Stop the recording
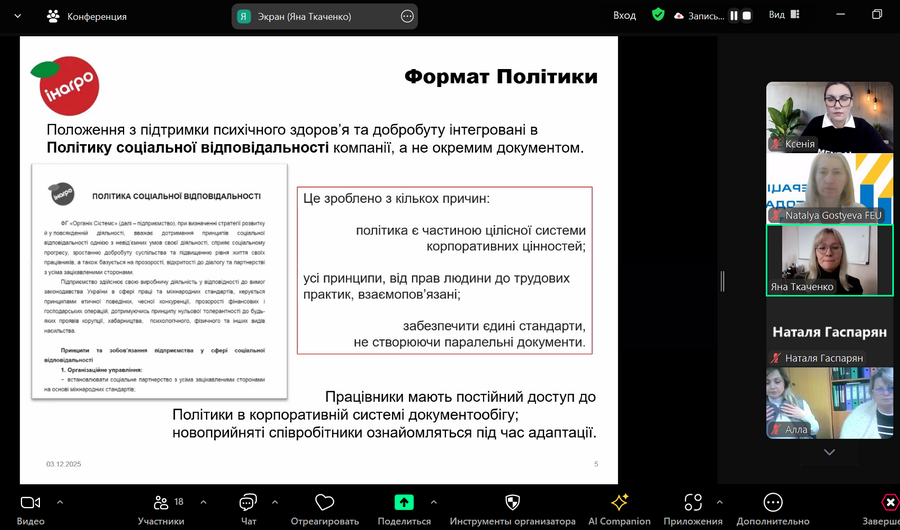 point(747,16)
